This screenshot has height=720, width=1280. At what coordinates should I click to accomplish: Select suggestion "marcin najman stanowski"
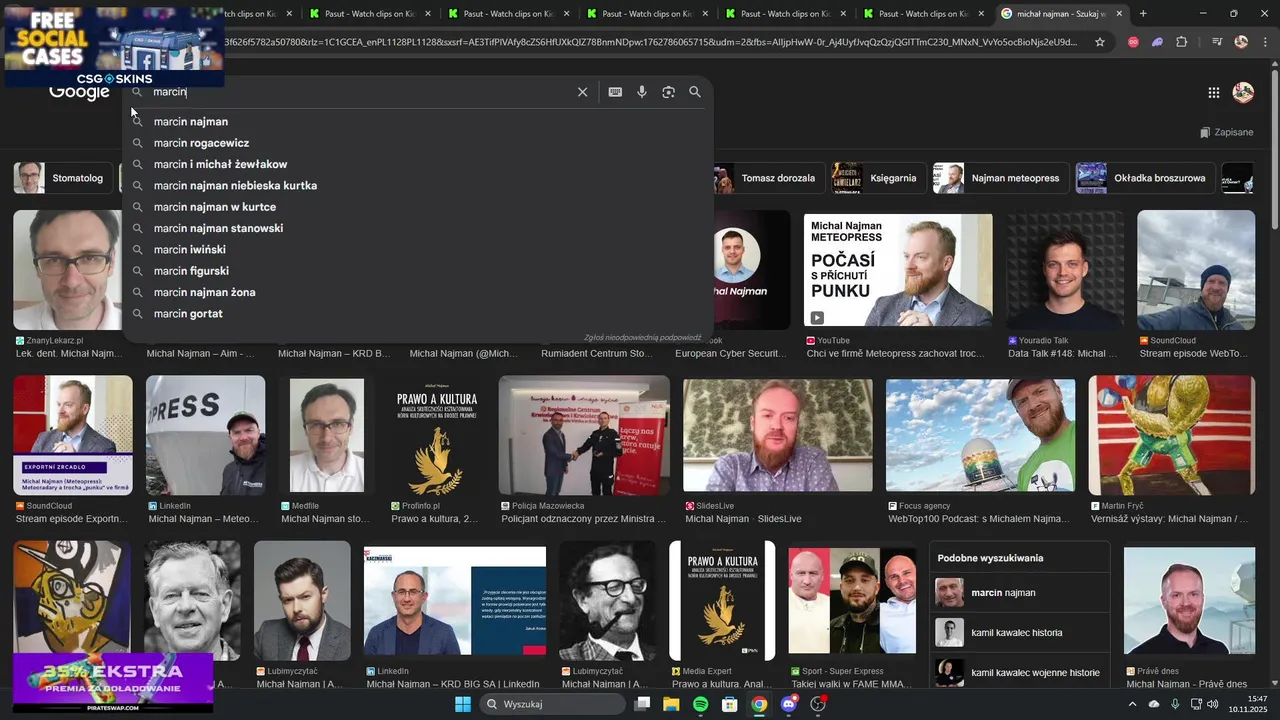(x=419, y=228)
